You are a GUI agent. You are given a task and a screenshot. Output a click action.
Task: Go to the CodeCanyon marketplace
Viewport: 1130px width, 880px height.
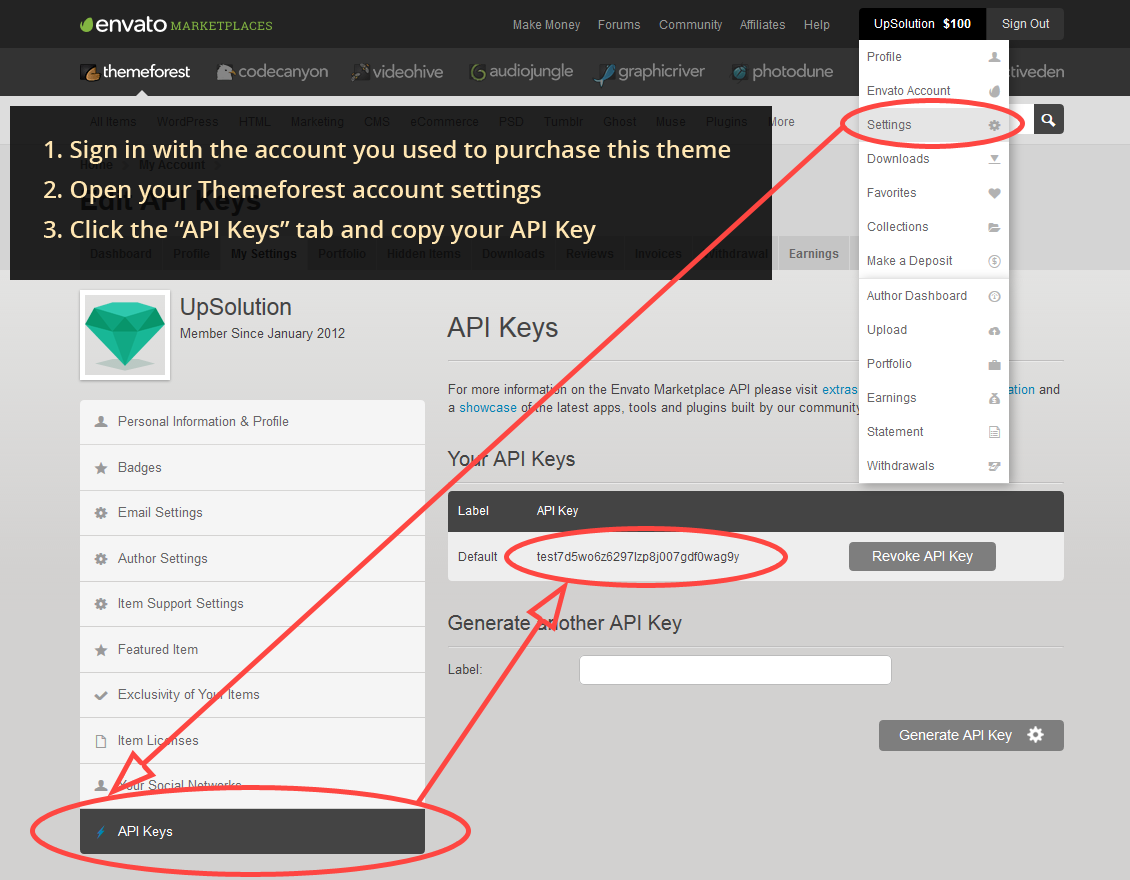coord(272,71)
